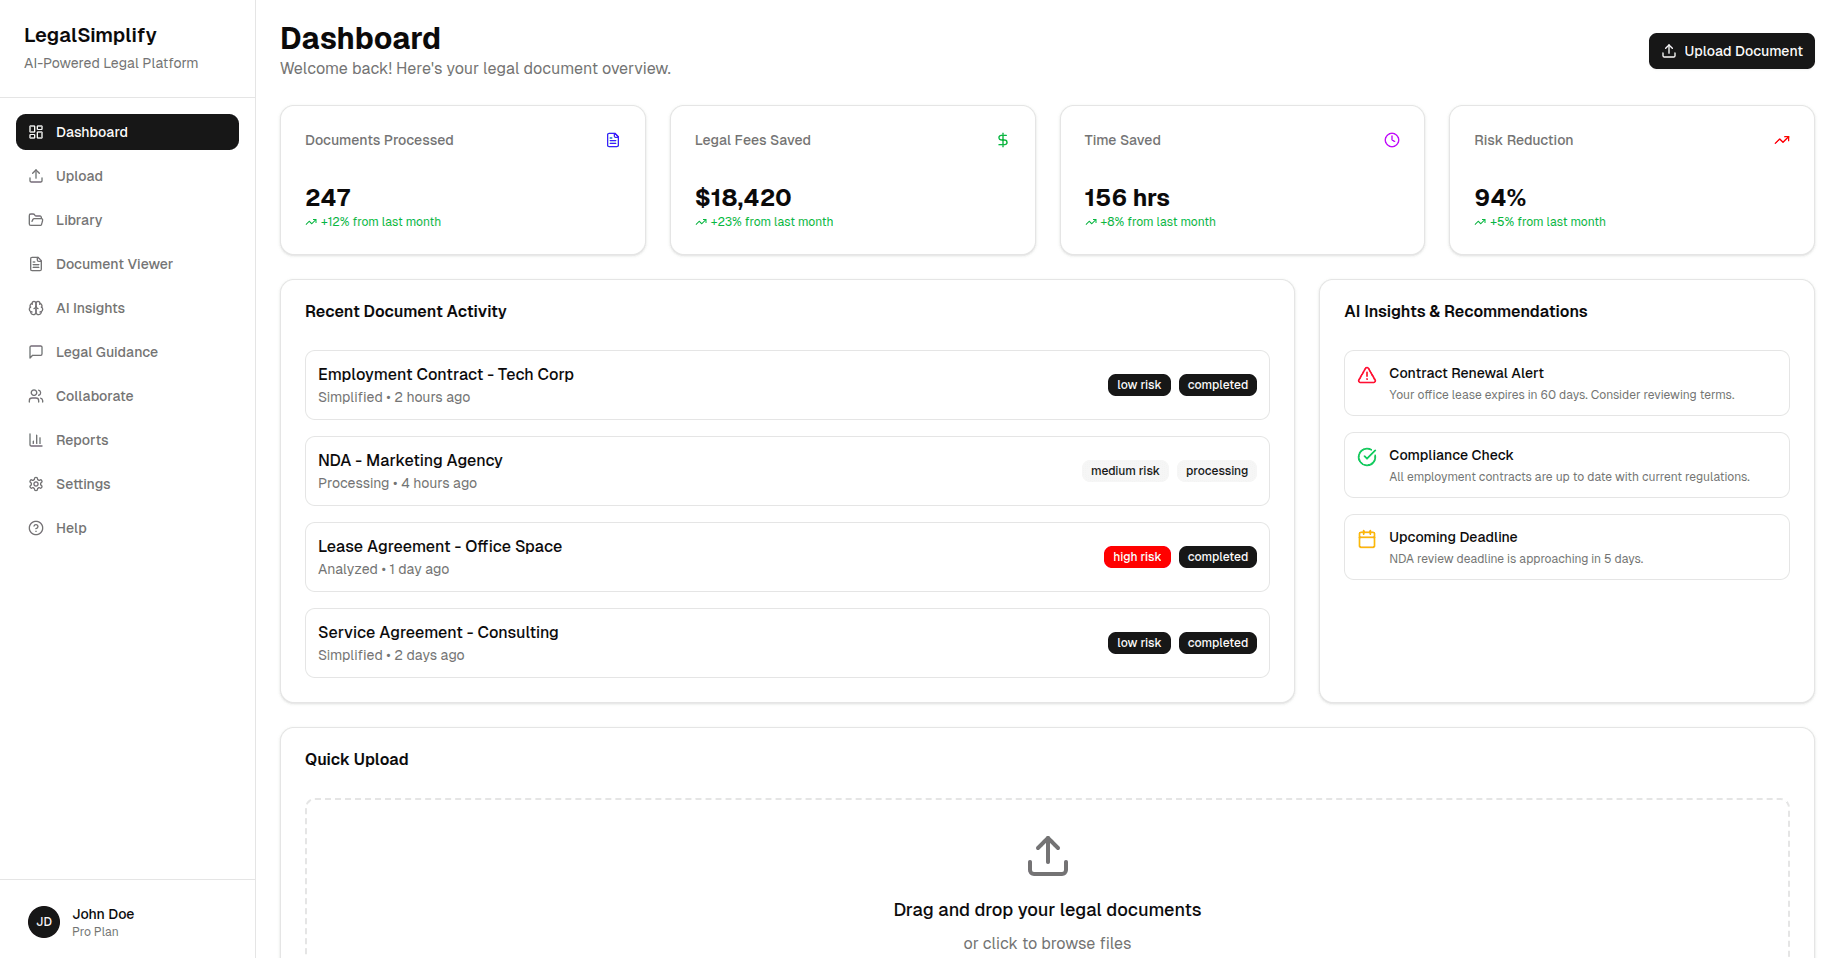Select the Collaborate people icon
Screen dimensions: 1827x958
tap(36, 396)
